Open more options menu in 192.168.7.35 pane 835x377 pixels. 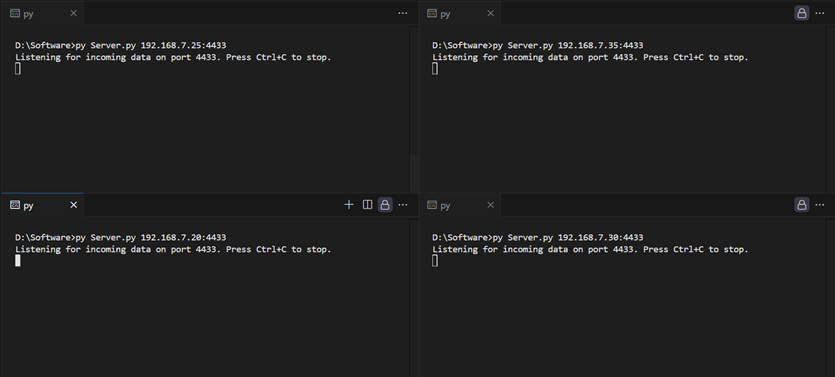[820, 13]
